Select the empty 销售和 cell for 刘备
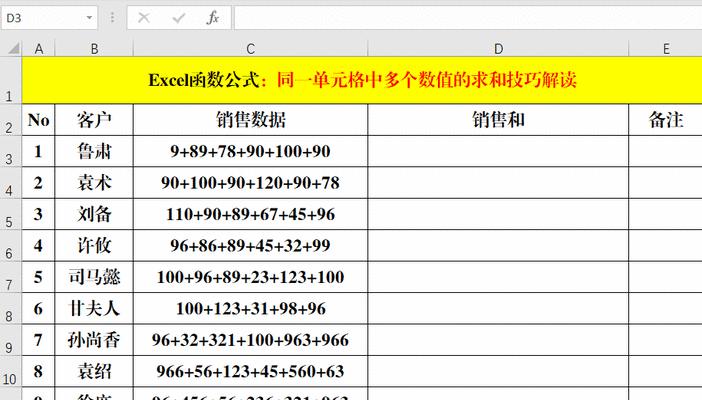This screenshot has height=400, width=702. coord(498,214)
